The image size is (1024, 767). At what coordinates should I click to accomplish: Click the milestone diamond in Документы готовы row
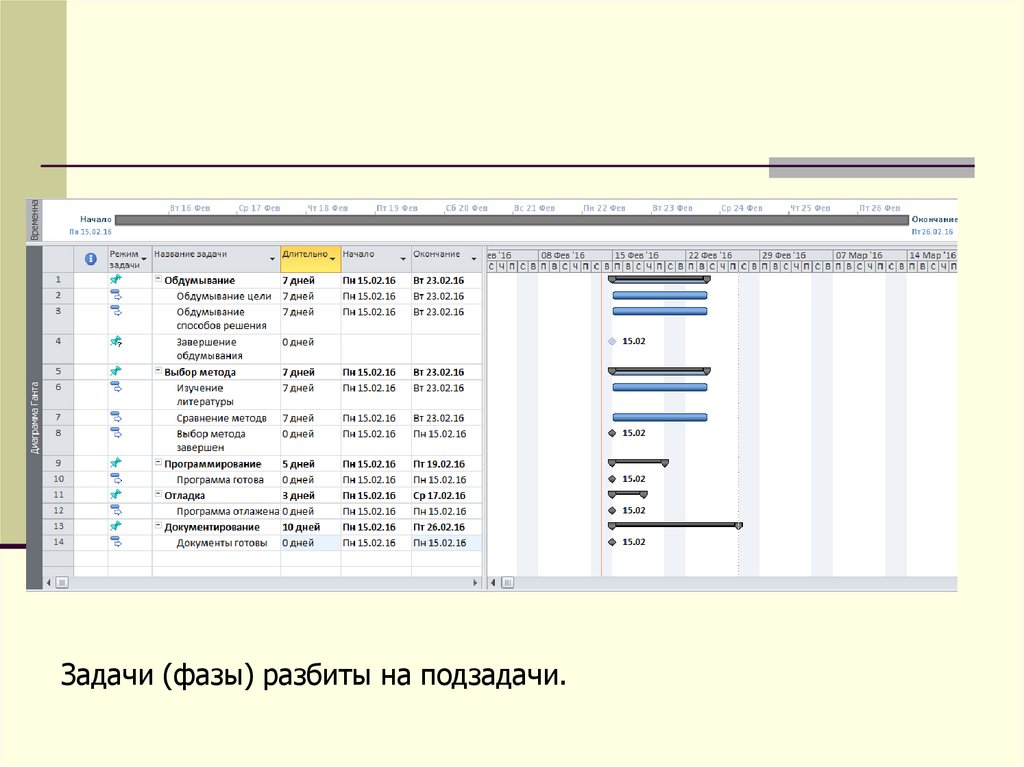pos(612,542)
